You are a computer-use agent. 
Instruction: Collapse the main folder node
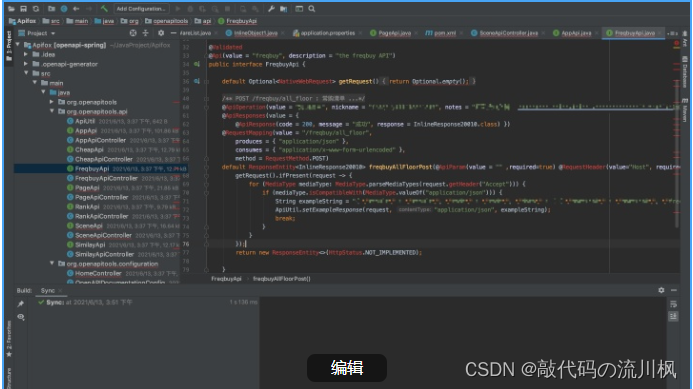[34, 83]
